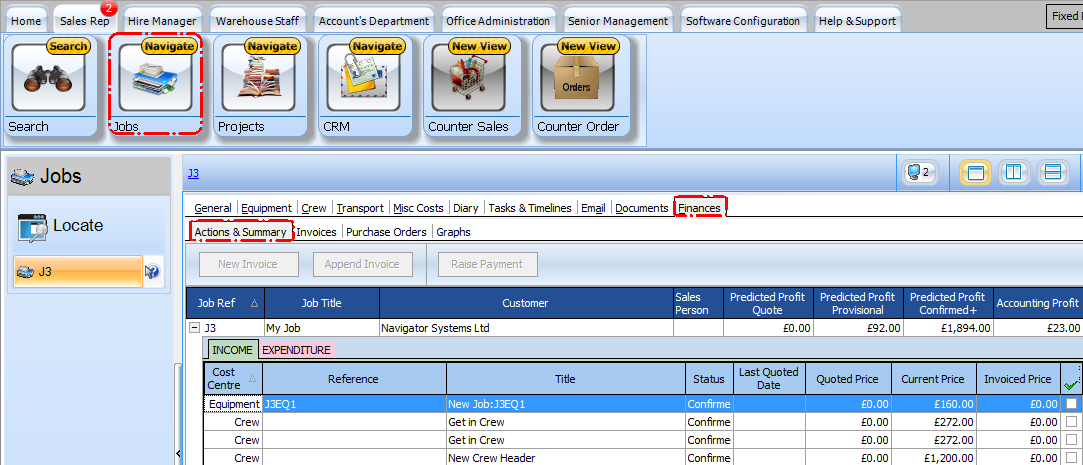The image size is (1083, 465).
Task: Tick checkbox for Equipment J3EQ1 row
Action: [x=1071, y=404]
